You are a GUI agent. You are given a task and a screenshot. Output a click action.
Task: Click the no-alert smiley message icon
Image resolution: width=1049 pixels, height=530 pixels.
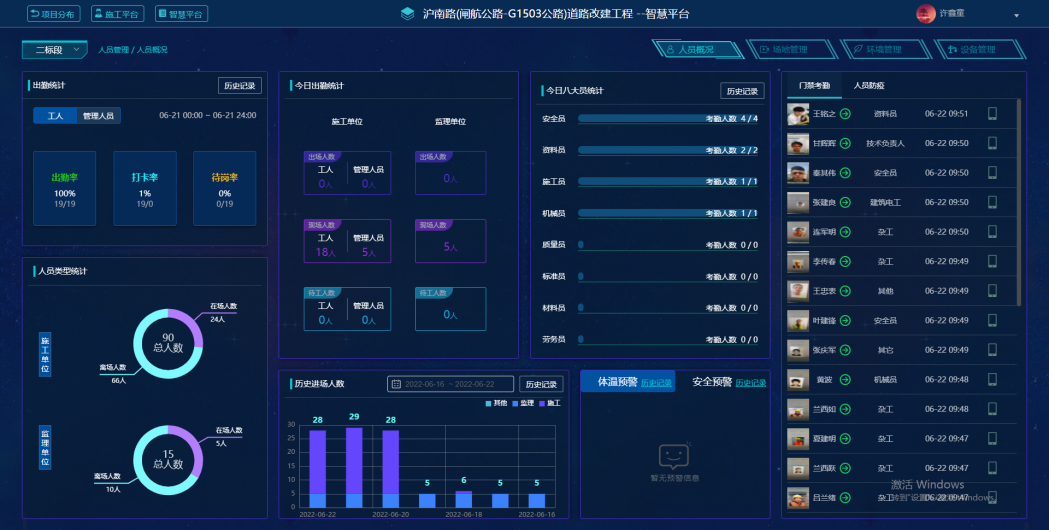[x=674, y=456]
